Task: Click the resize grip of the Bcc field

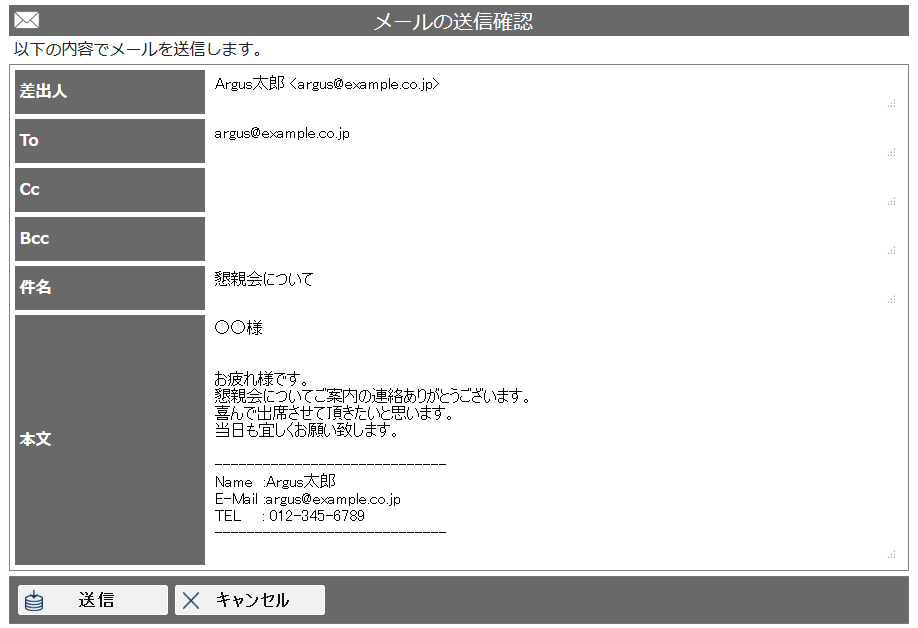Action: pos(893,248)
